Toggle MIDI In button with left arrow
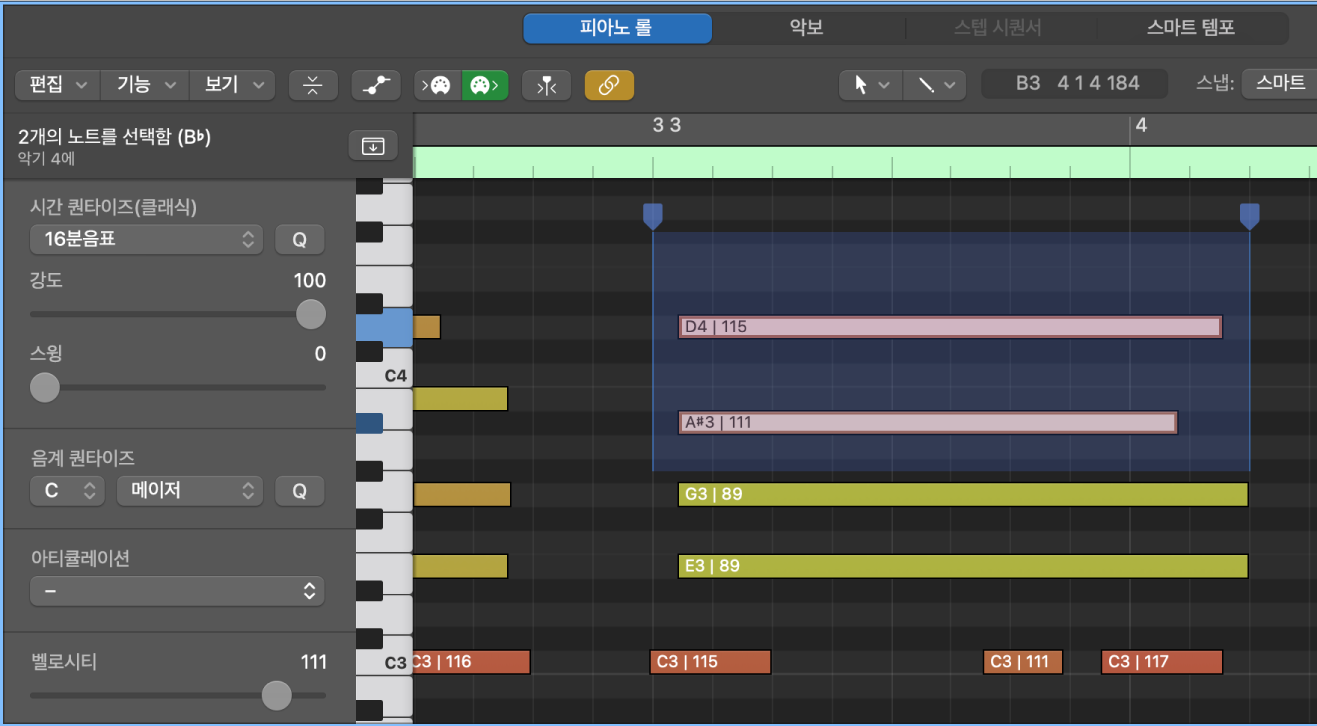The image size is (1317, 726). point(438,85)
